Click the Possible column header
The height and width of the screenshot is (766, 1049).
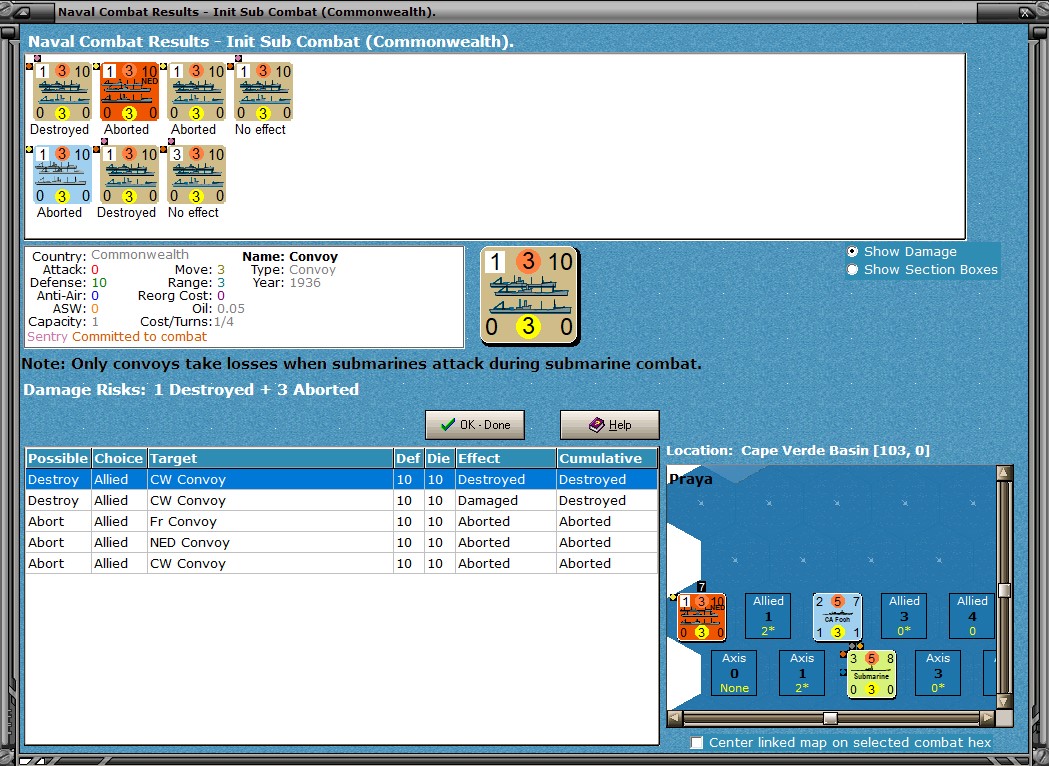[x=58, y=458]
